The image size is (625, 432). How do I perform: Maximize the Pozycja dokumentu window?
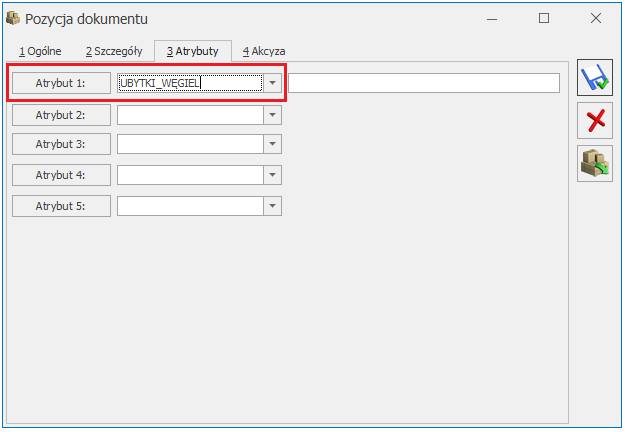point(544,18)
